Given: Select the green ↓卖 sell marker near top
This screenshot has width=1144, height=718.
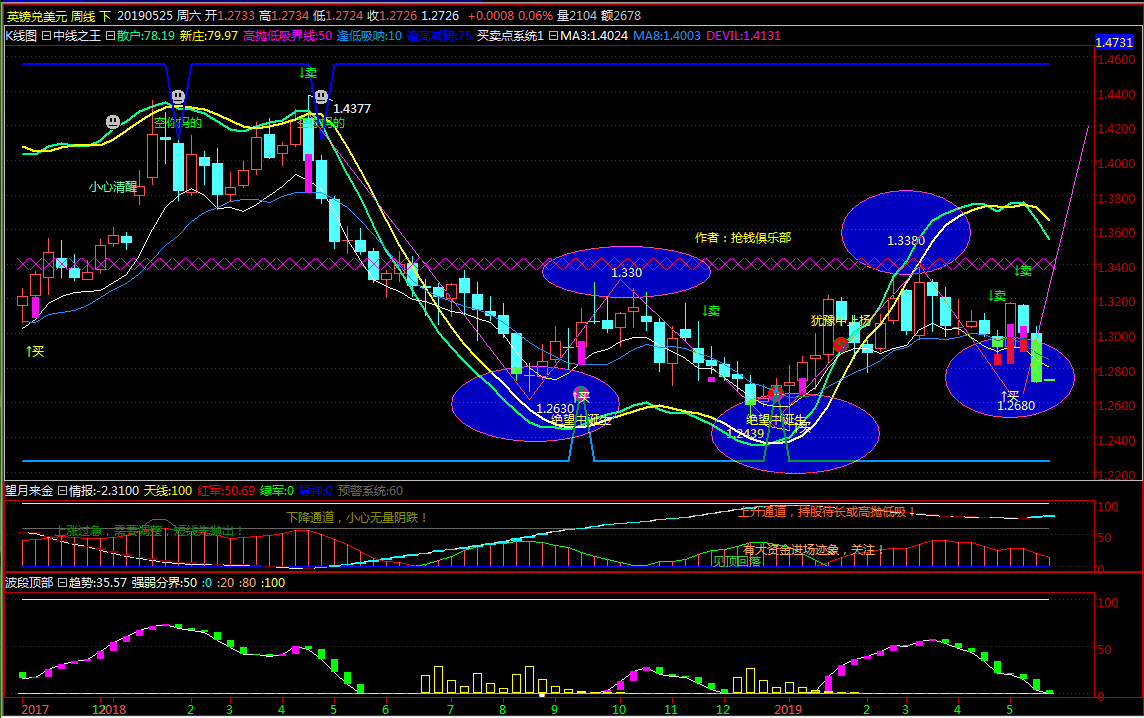Looking at the screenshot, I should [309, 73].
